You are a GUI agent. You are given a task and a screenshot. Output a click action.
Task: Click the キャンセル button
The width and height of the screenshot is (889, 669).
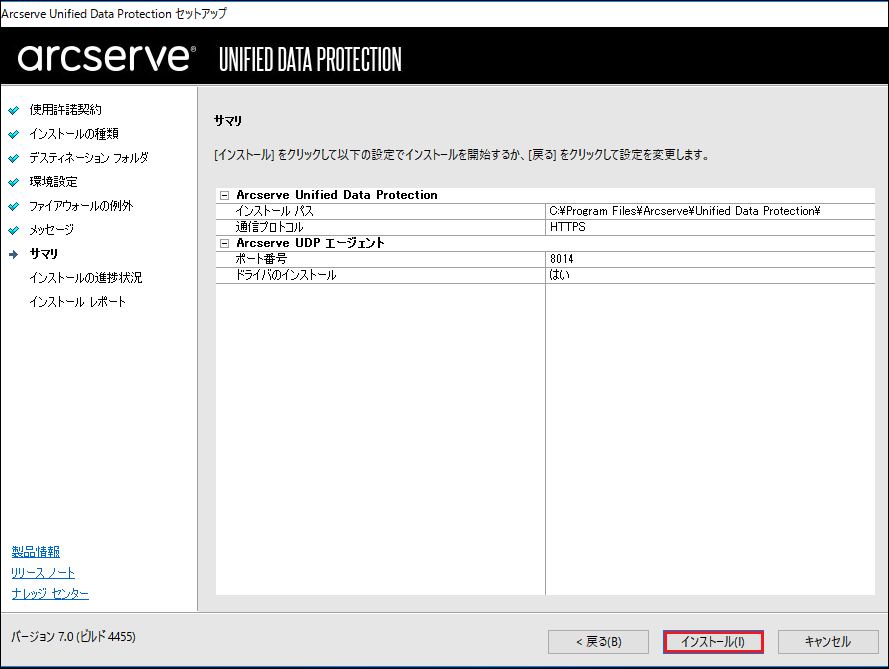point(828,642)
